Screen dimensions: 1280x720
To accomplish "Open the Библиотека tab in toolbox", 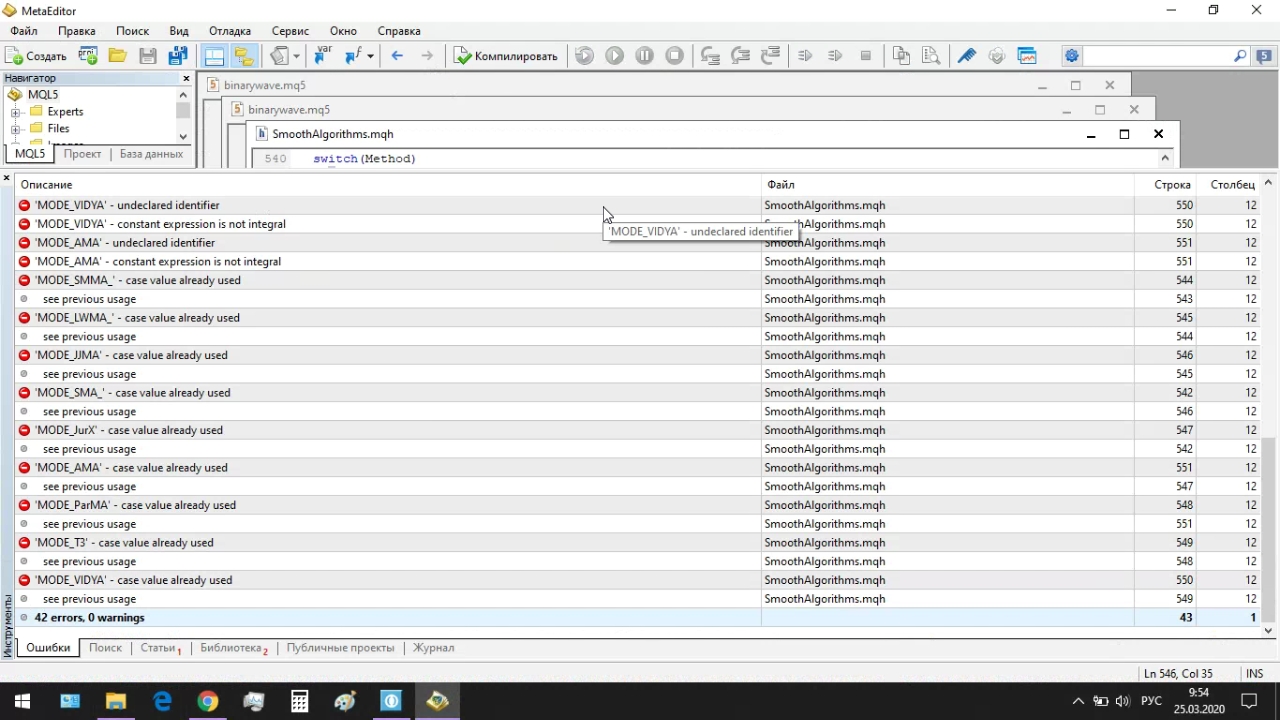I will pos(234,648).
